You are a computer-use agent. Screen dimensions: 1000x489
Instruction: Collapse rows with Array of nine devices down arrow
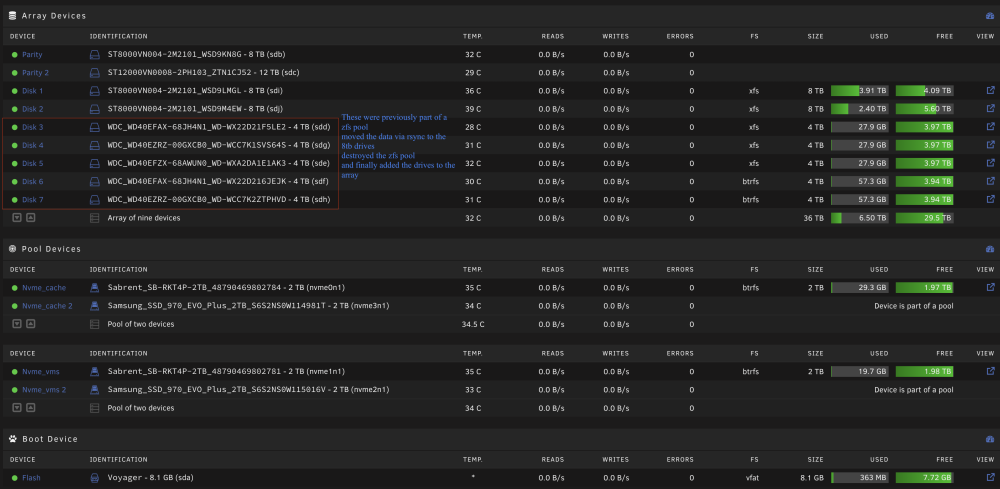[17, 217]
